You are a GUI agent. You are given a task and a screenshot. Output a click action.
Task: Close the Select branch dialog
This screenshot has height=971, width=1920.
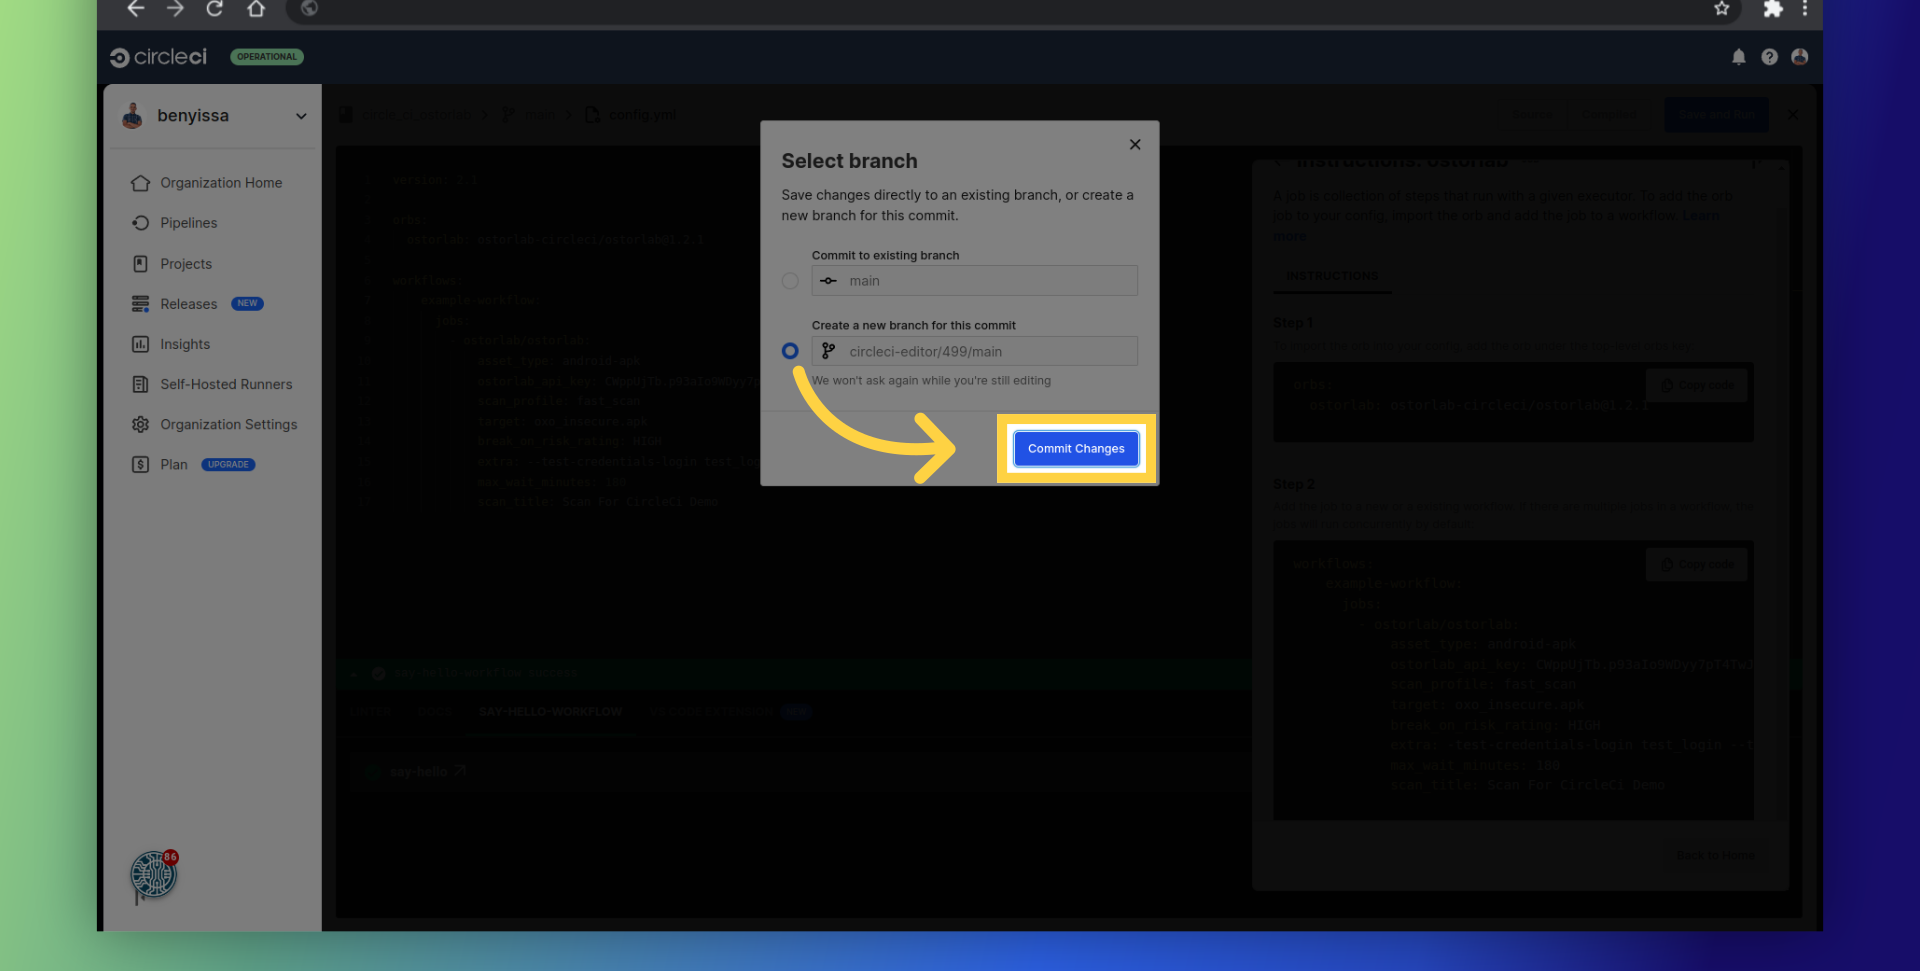point(1135,145)
